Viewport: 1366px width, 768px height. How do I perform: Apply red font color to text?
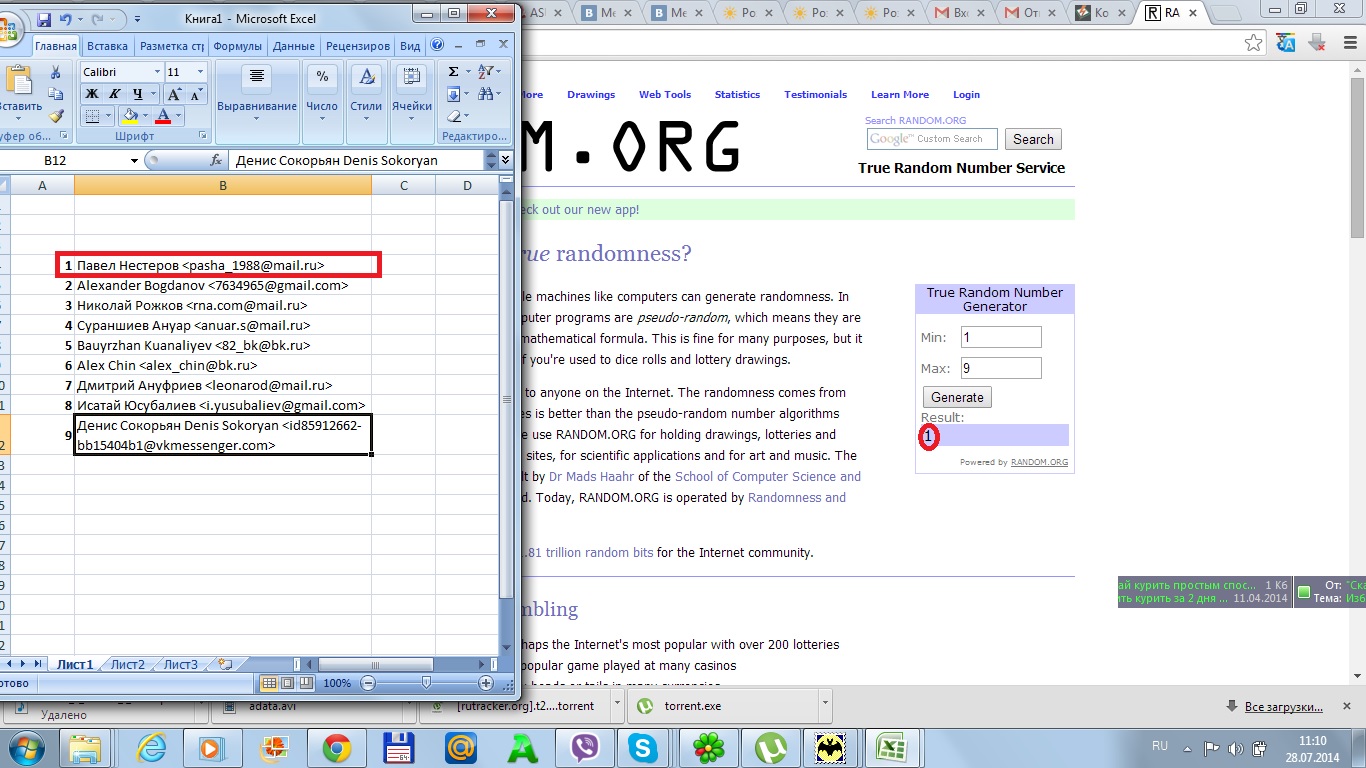[163, 116]
